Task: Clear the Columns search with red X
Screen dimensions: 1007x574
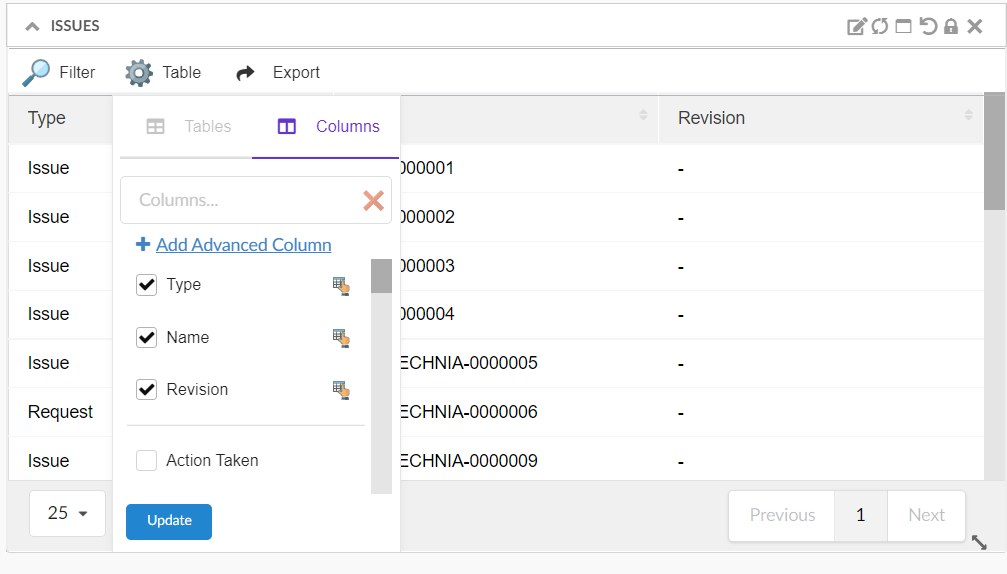Action: click(x=373, y=201)
